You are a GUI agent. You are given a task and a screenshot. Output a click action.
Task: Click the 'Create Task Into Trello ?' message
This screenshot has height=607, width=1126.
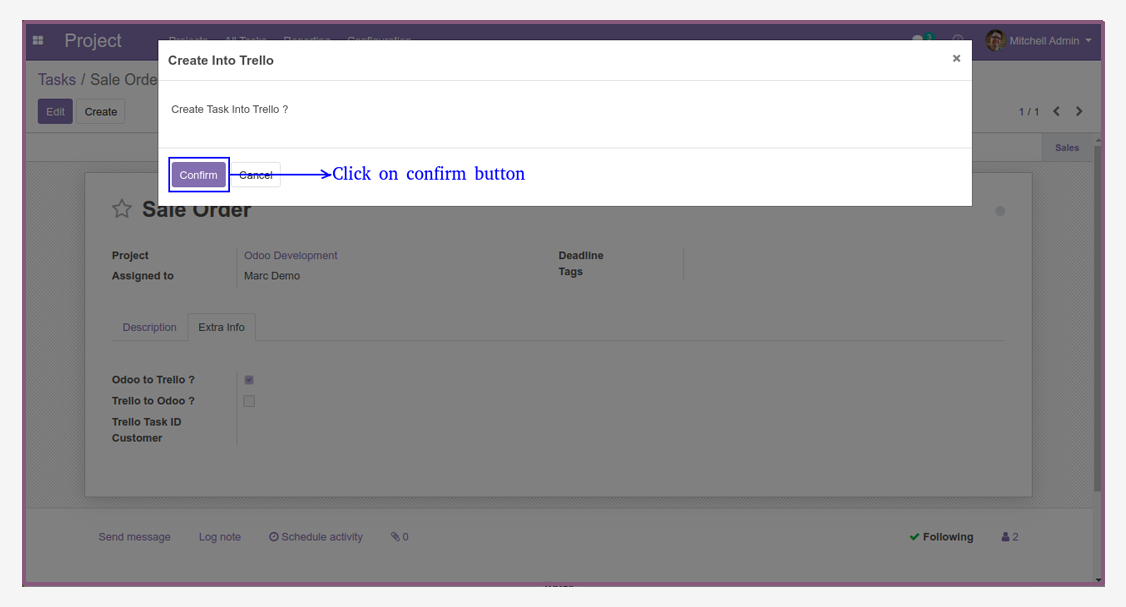(x=230, y=109)
